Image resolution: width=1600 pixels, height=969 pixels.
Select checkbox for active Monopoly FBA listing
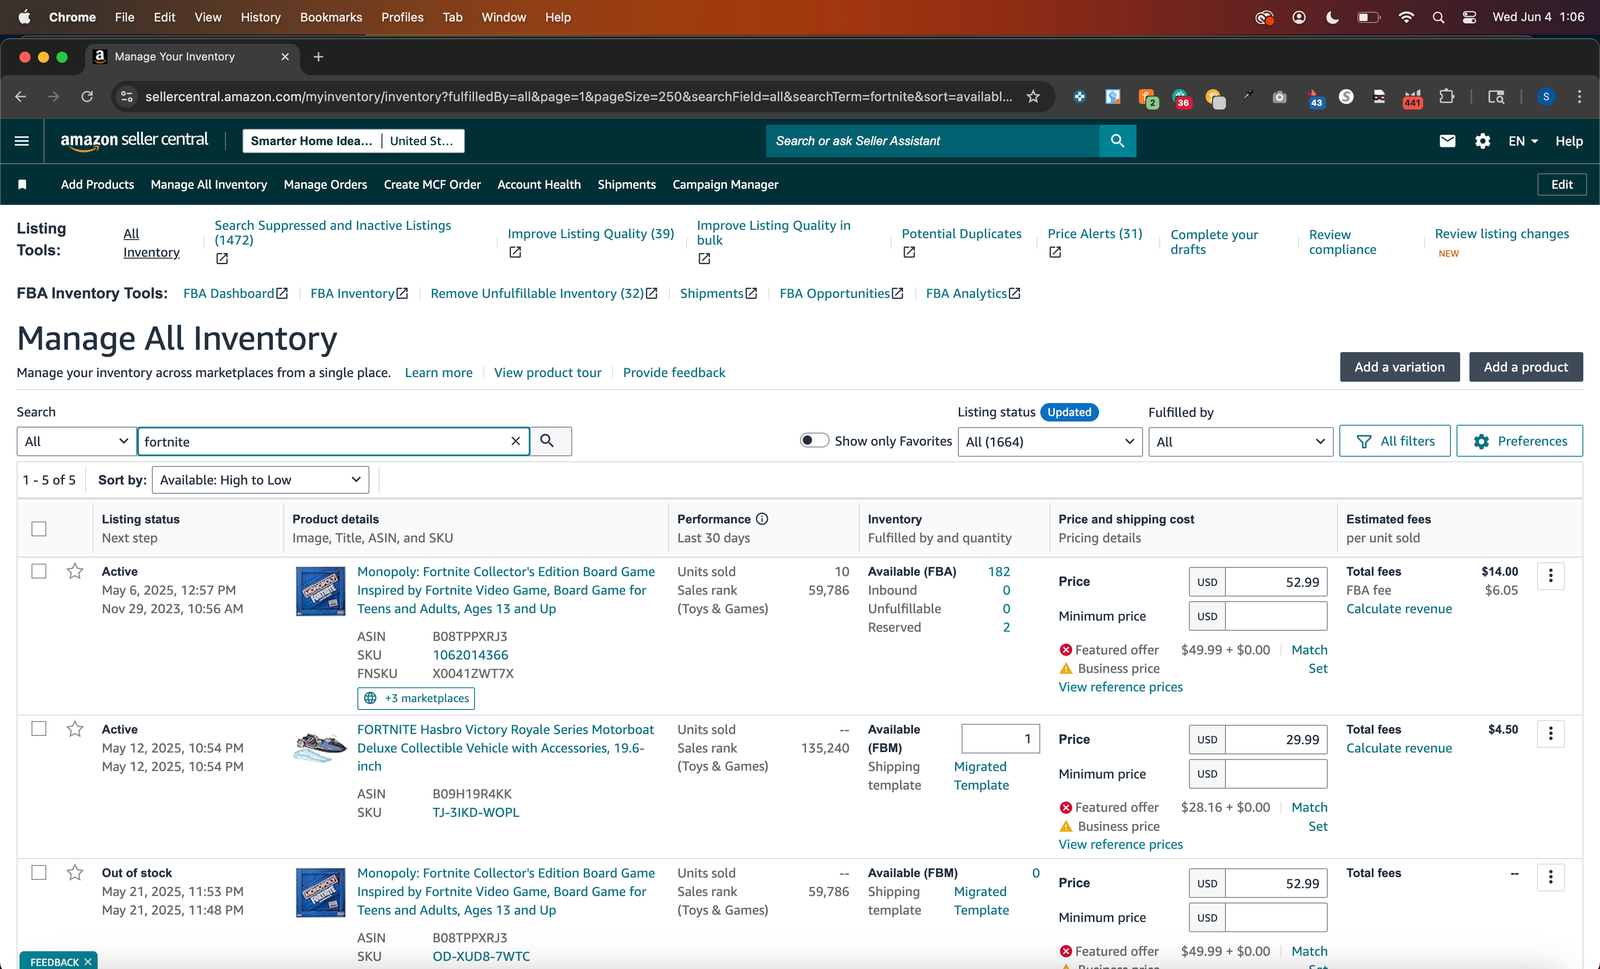pyautogui.click(x=39, y=571)
